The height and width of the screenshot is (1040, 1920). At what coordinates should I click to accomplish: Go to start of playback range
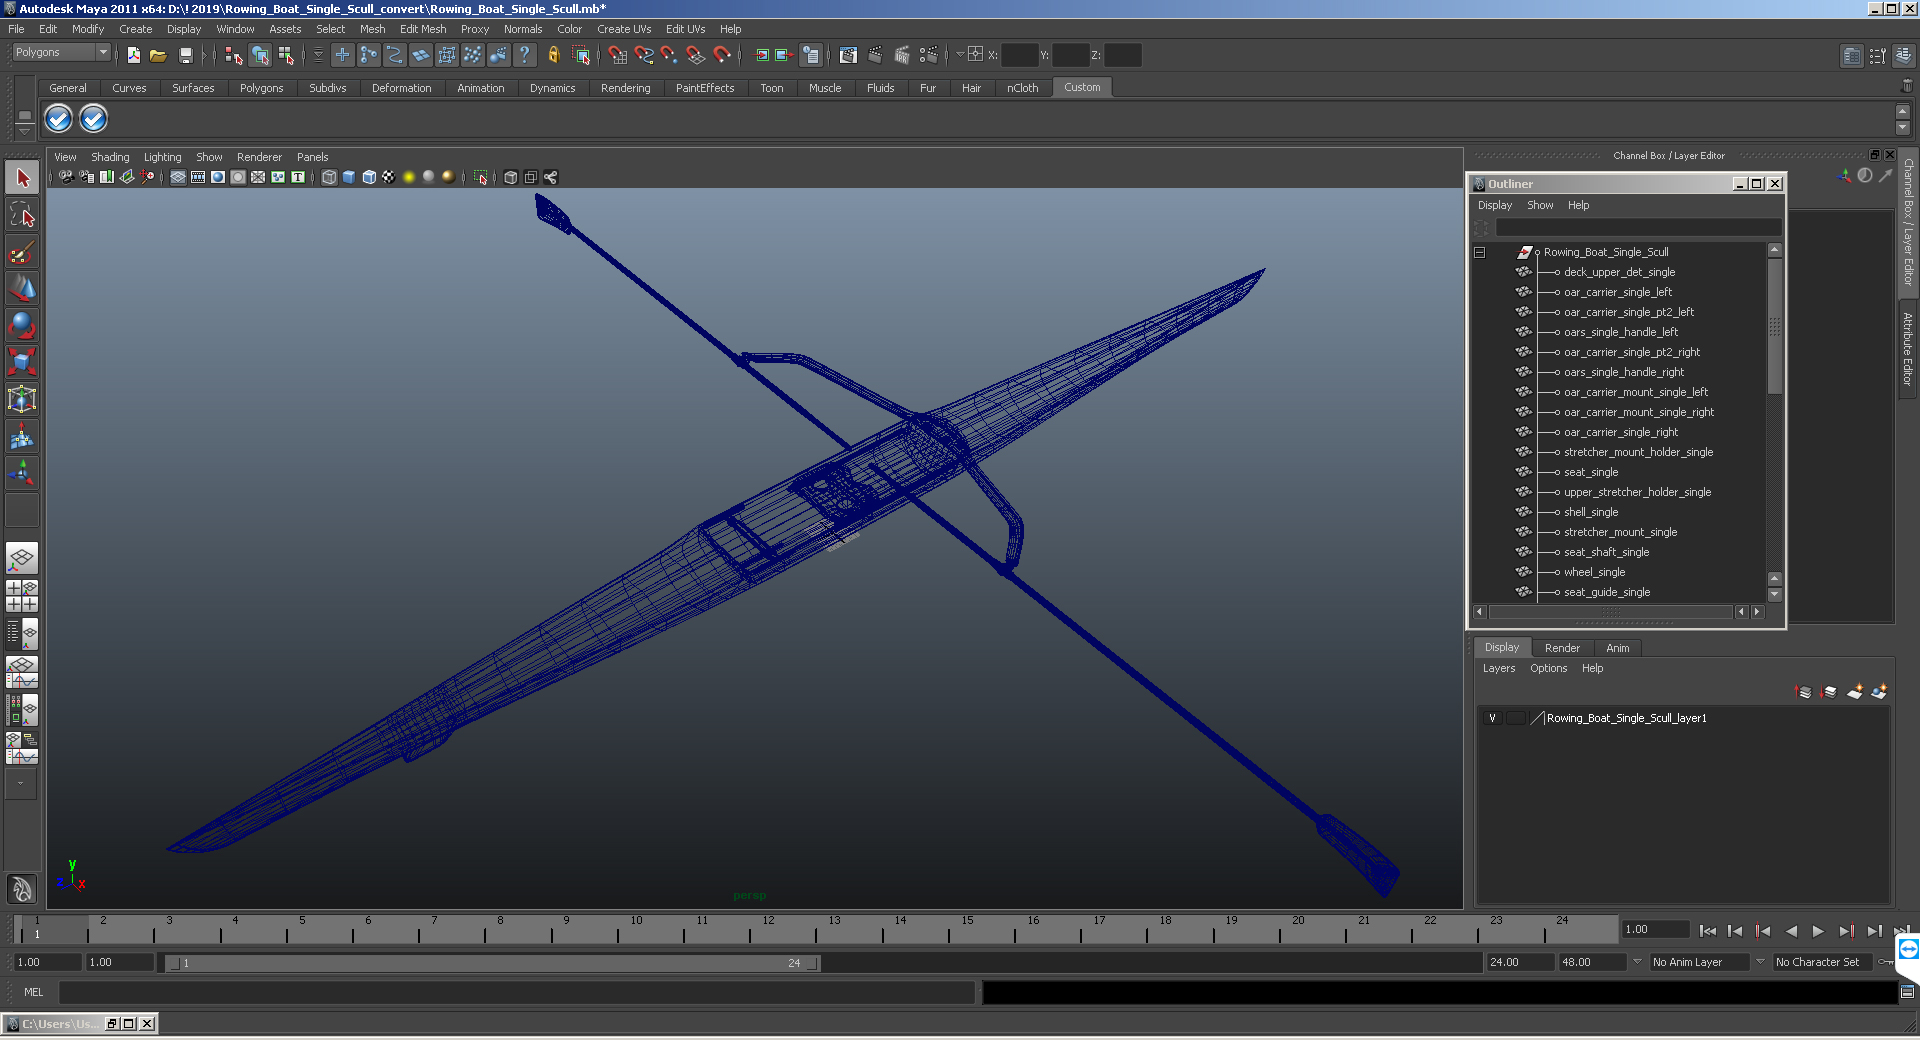pos(1708,931)
